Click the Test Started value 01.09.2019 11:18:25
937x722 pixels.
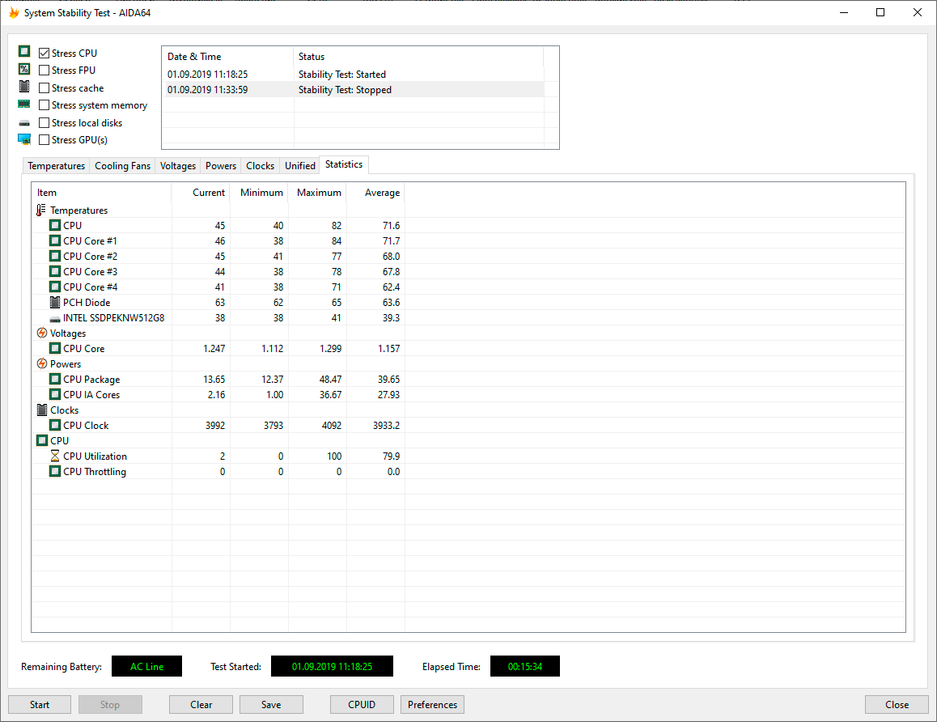coord(332,666)
